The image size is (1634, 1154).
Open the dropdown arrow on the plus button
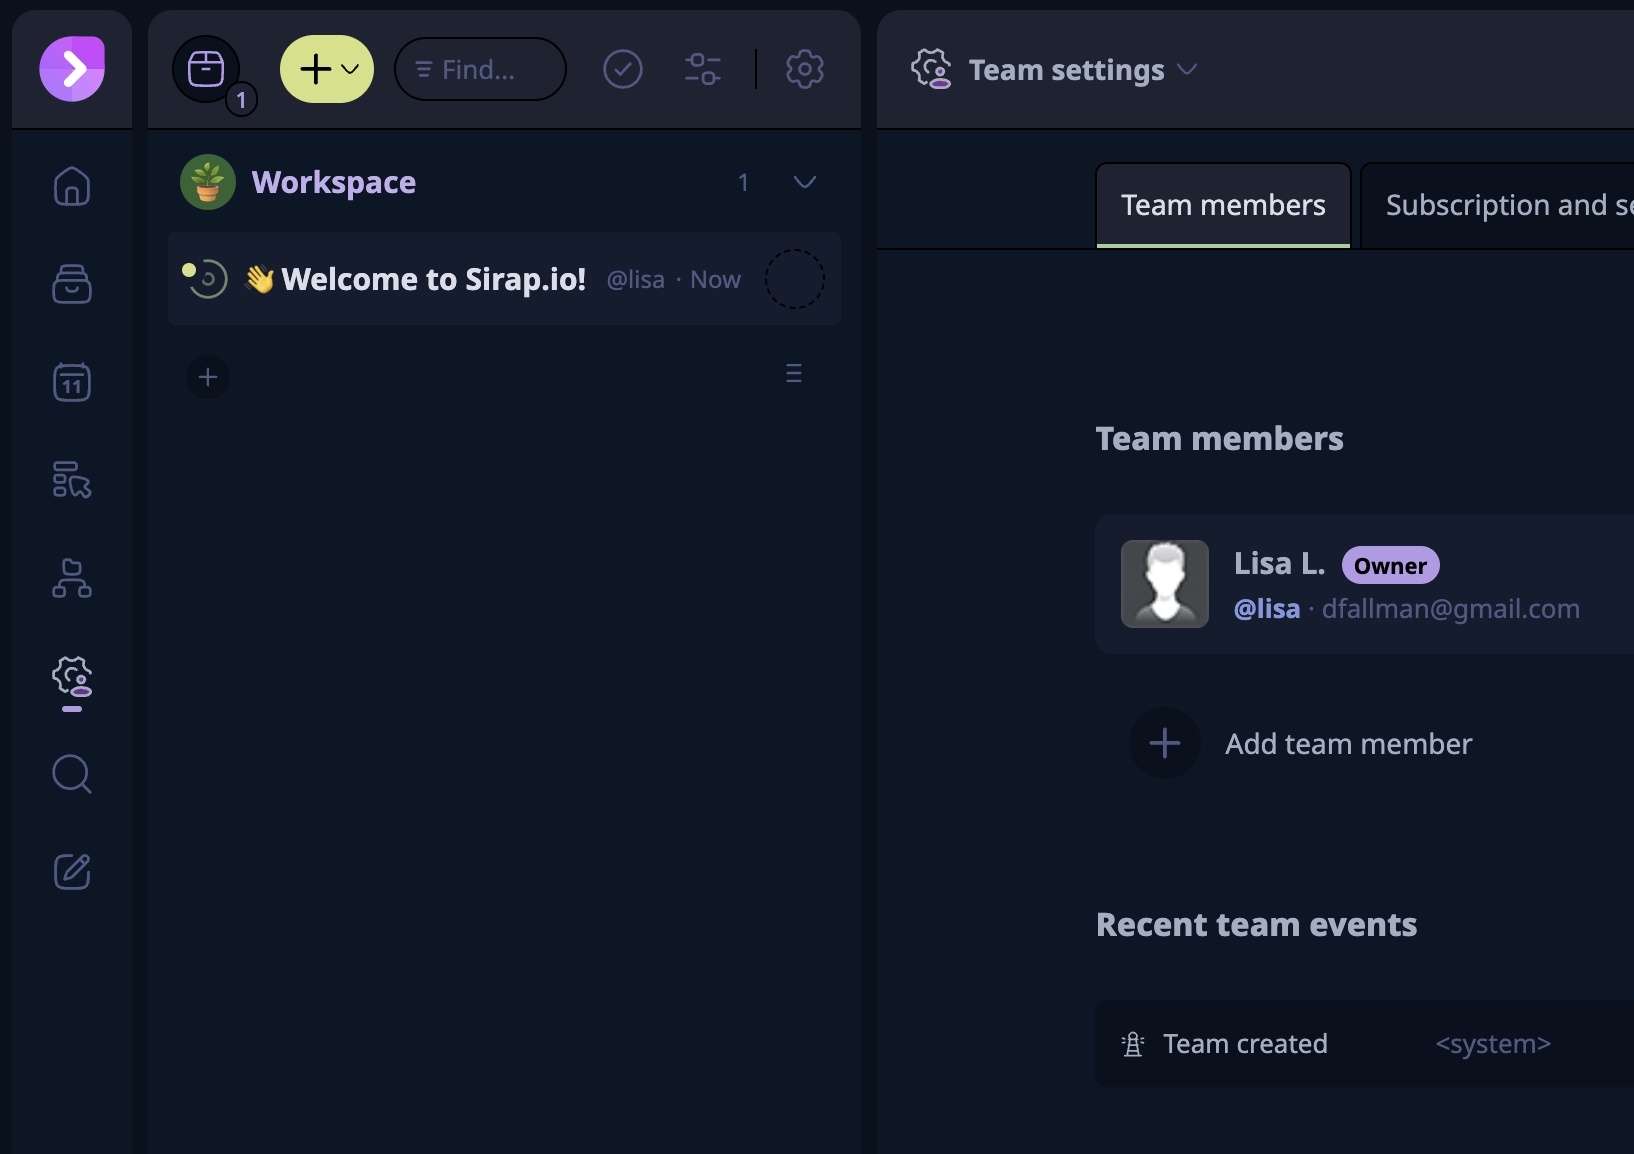point(348,69)
